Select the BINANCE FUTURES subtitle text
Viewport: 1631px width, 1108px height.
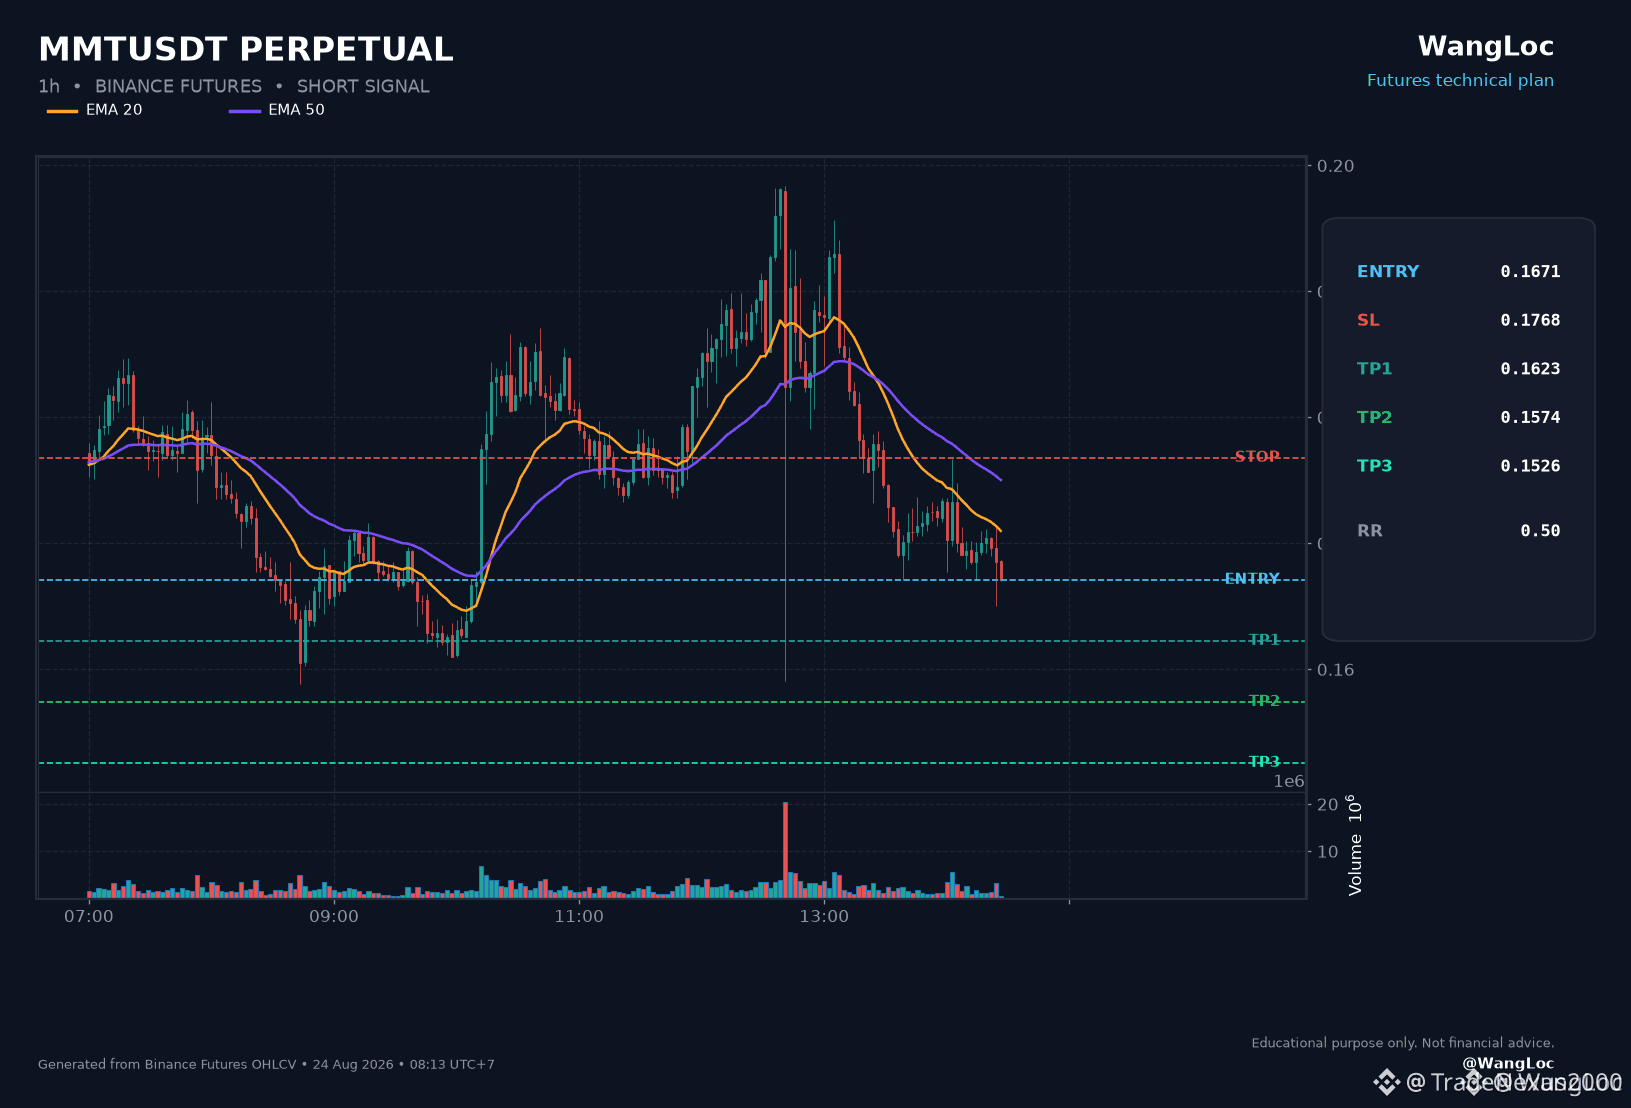(178, 87)
